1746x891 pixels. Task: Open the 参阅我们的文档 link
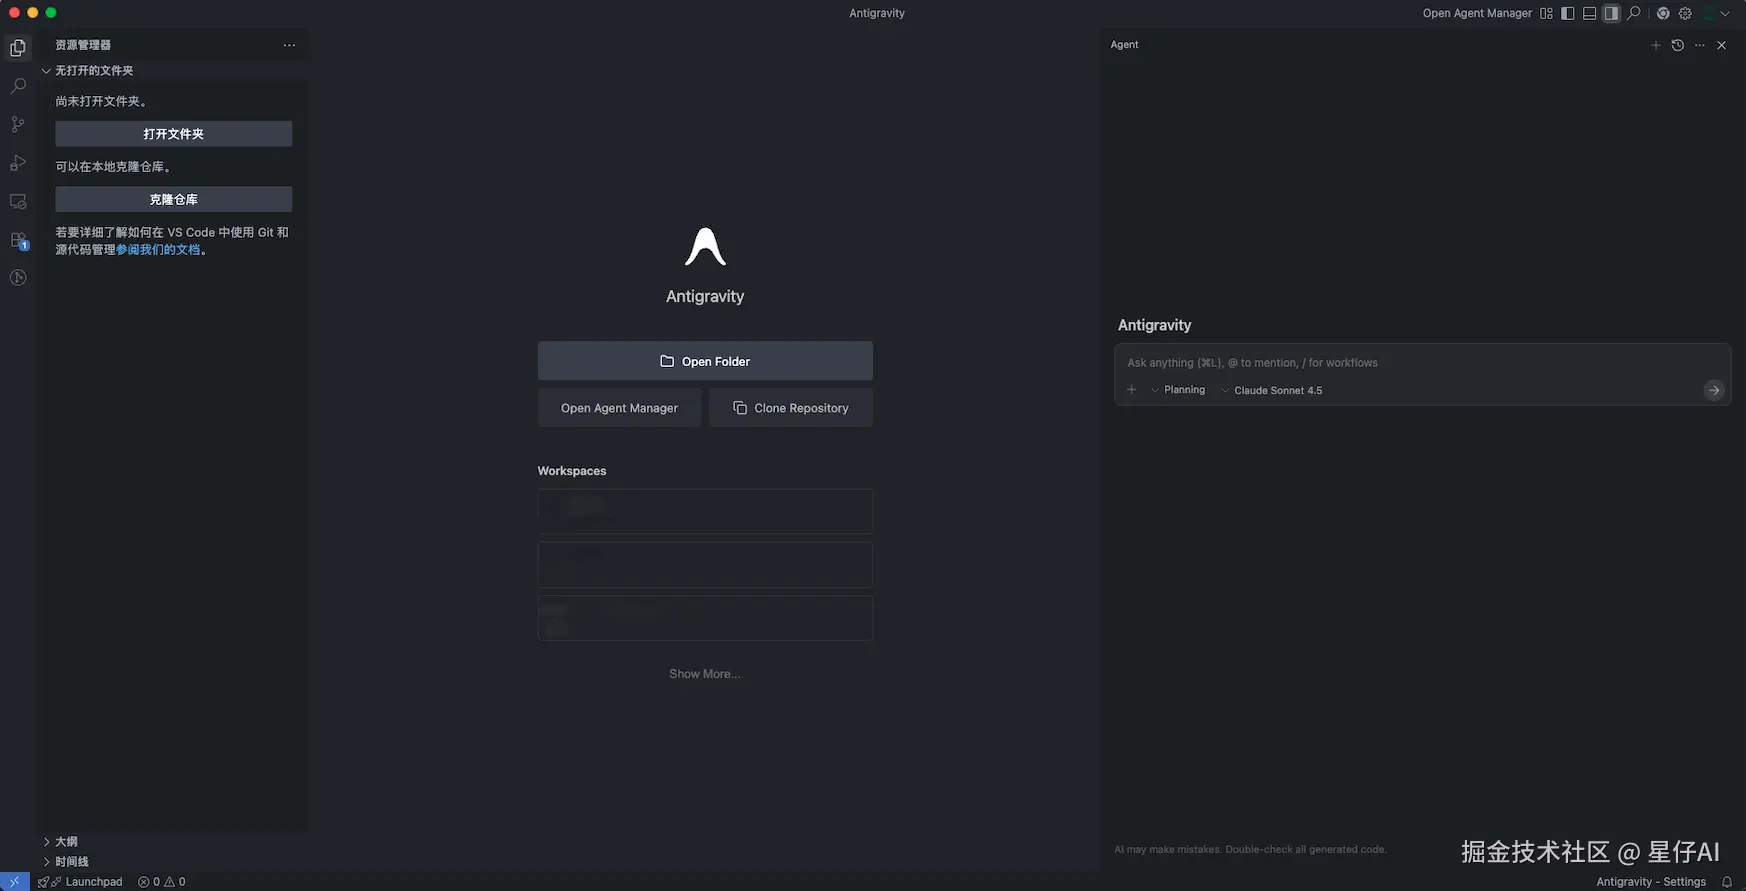[x=158, y=250]
